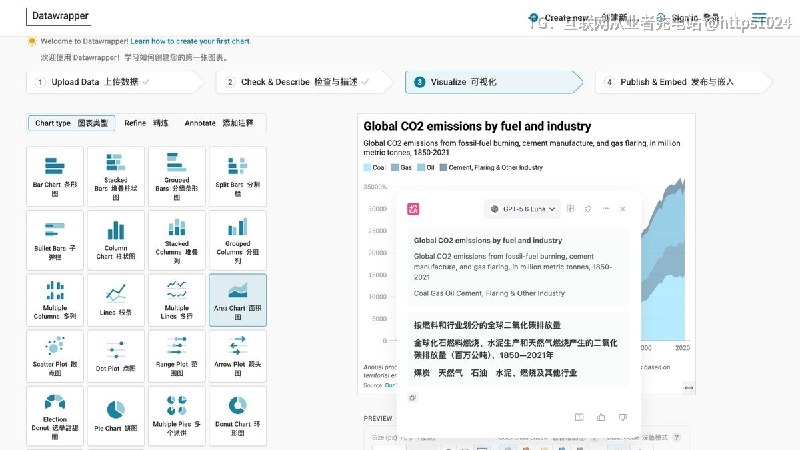The image size is (800, 450).
Task: Select the Split Bars chart type
Action: tap(238, 177)
